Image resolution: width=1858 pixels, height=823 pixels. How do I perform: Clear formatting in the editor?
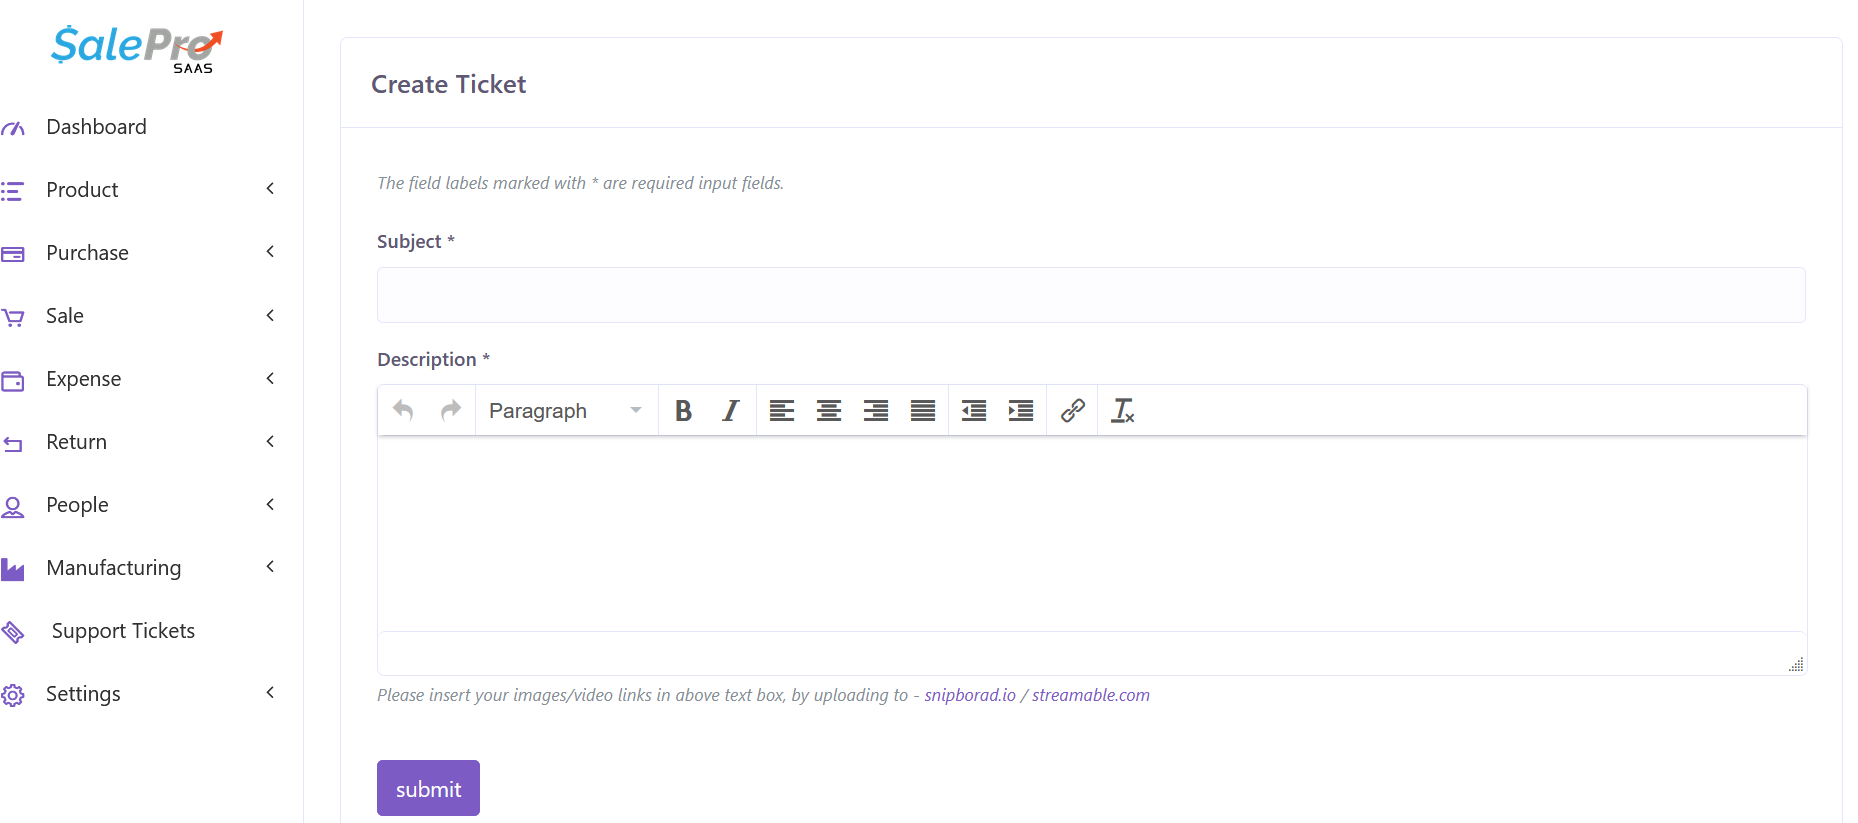[1123, 411]
